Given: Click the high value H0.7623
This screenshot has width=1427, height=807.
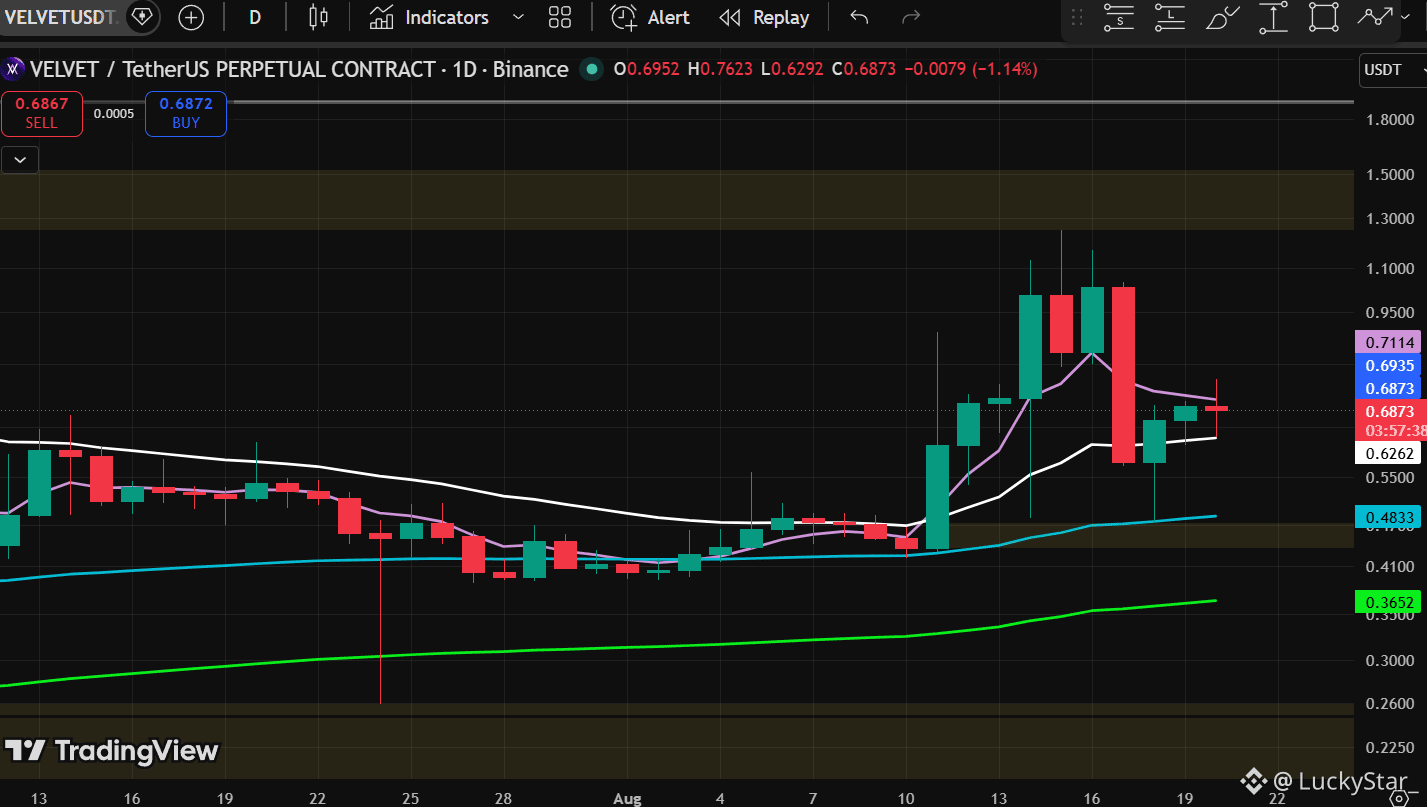Looking at the screenshot, I should coord(722,69).
